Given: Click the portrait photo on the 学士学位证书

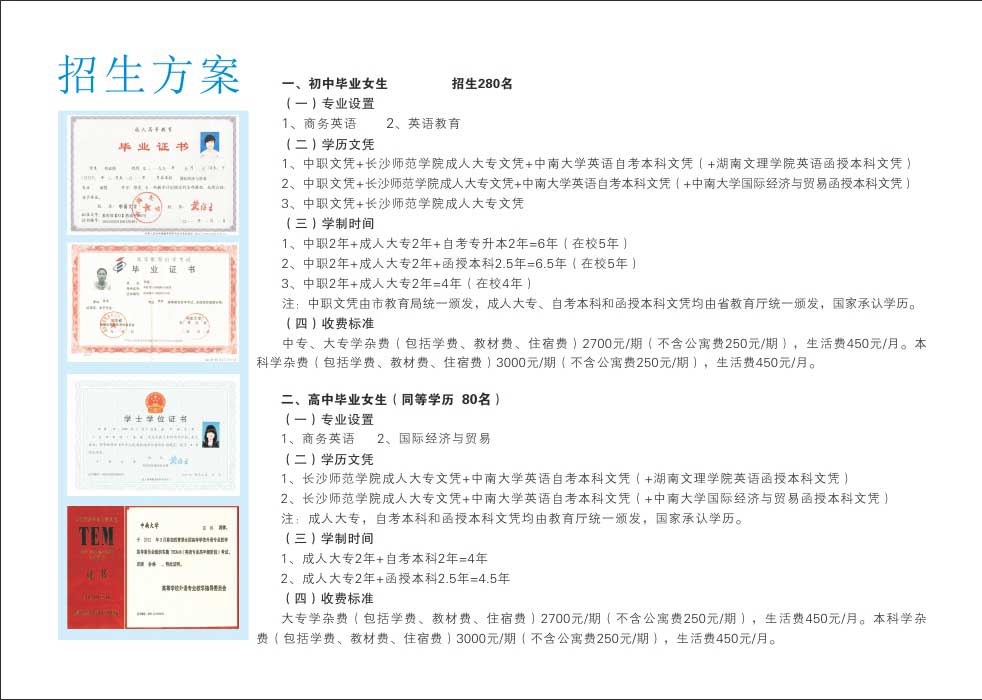Looking at the screenshot, I should [211, 435].
